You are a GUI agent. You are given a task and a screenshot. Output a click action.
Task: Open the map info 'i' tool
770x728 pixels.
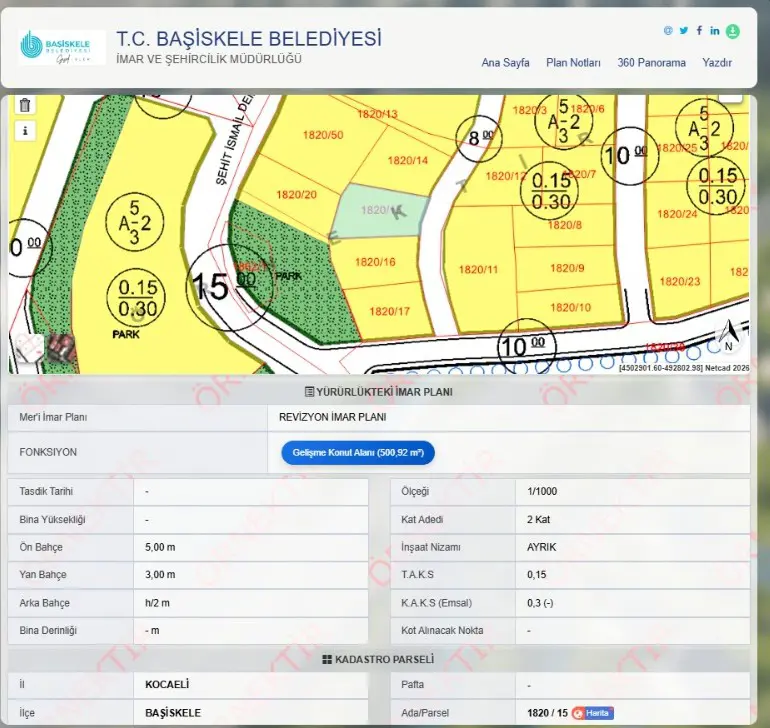pyautogui.click(x=25, y=131)
